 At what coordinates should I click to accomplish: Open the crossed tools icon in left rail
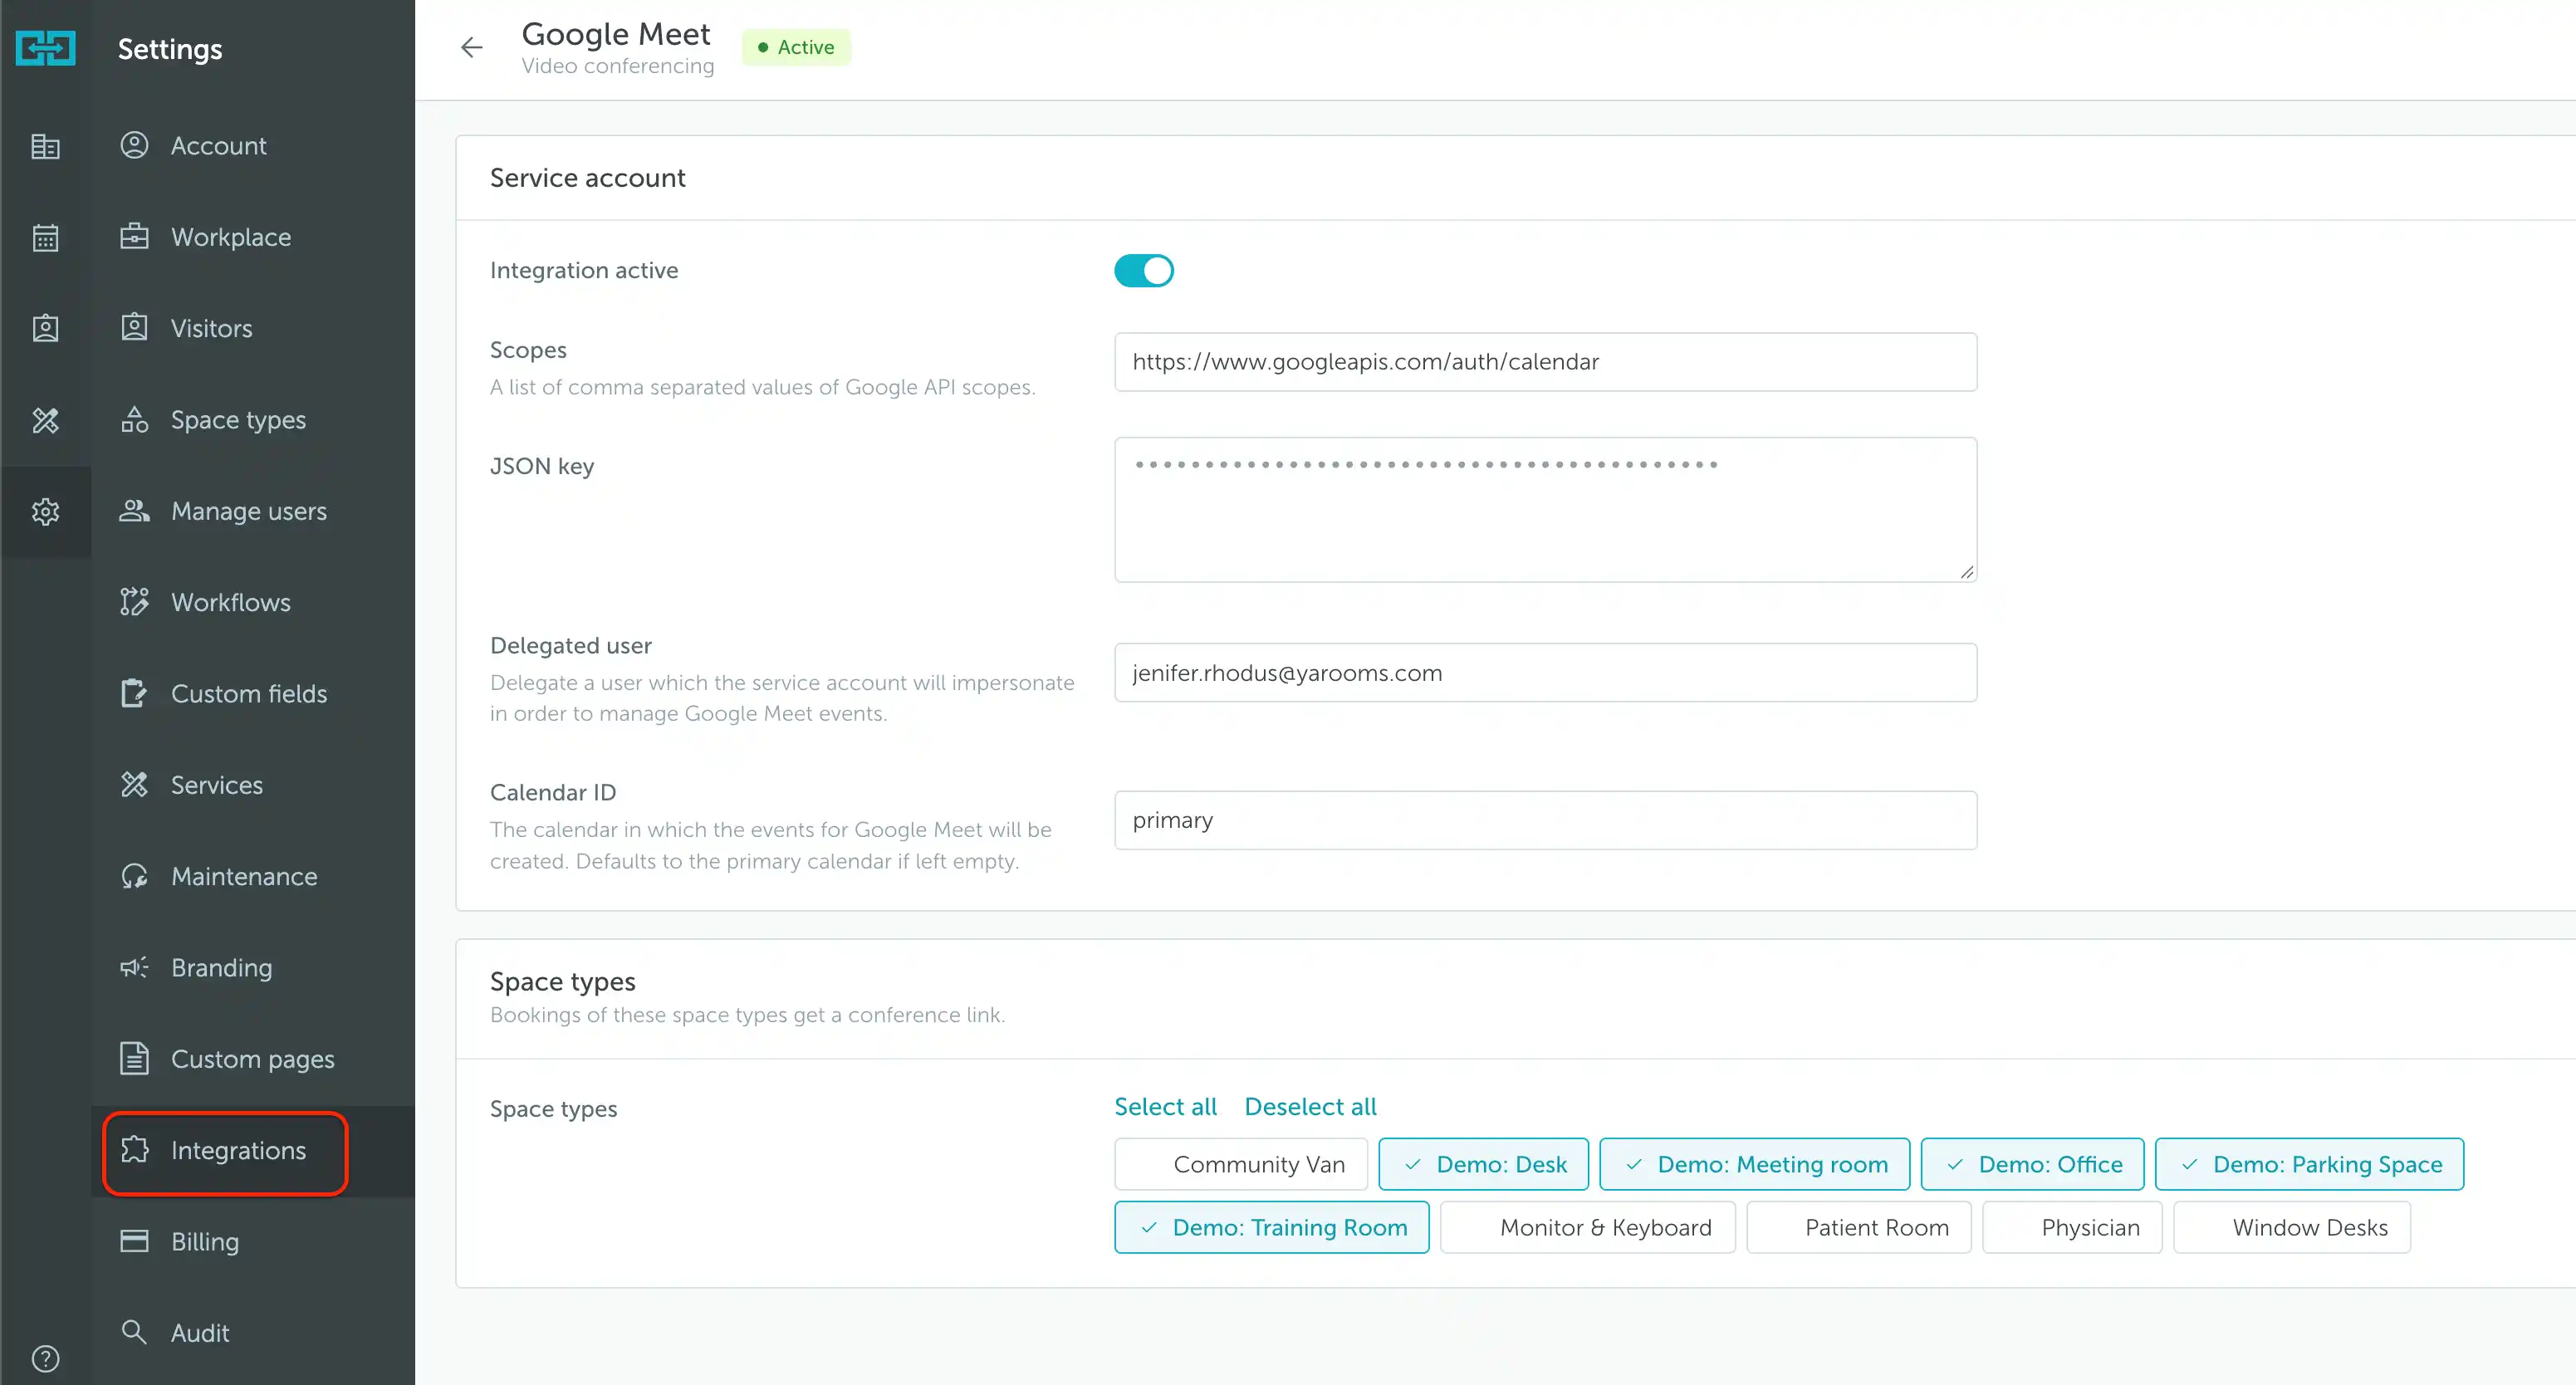45,420
